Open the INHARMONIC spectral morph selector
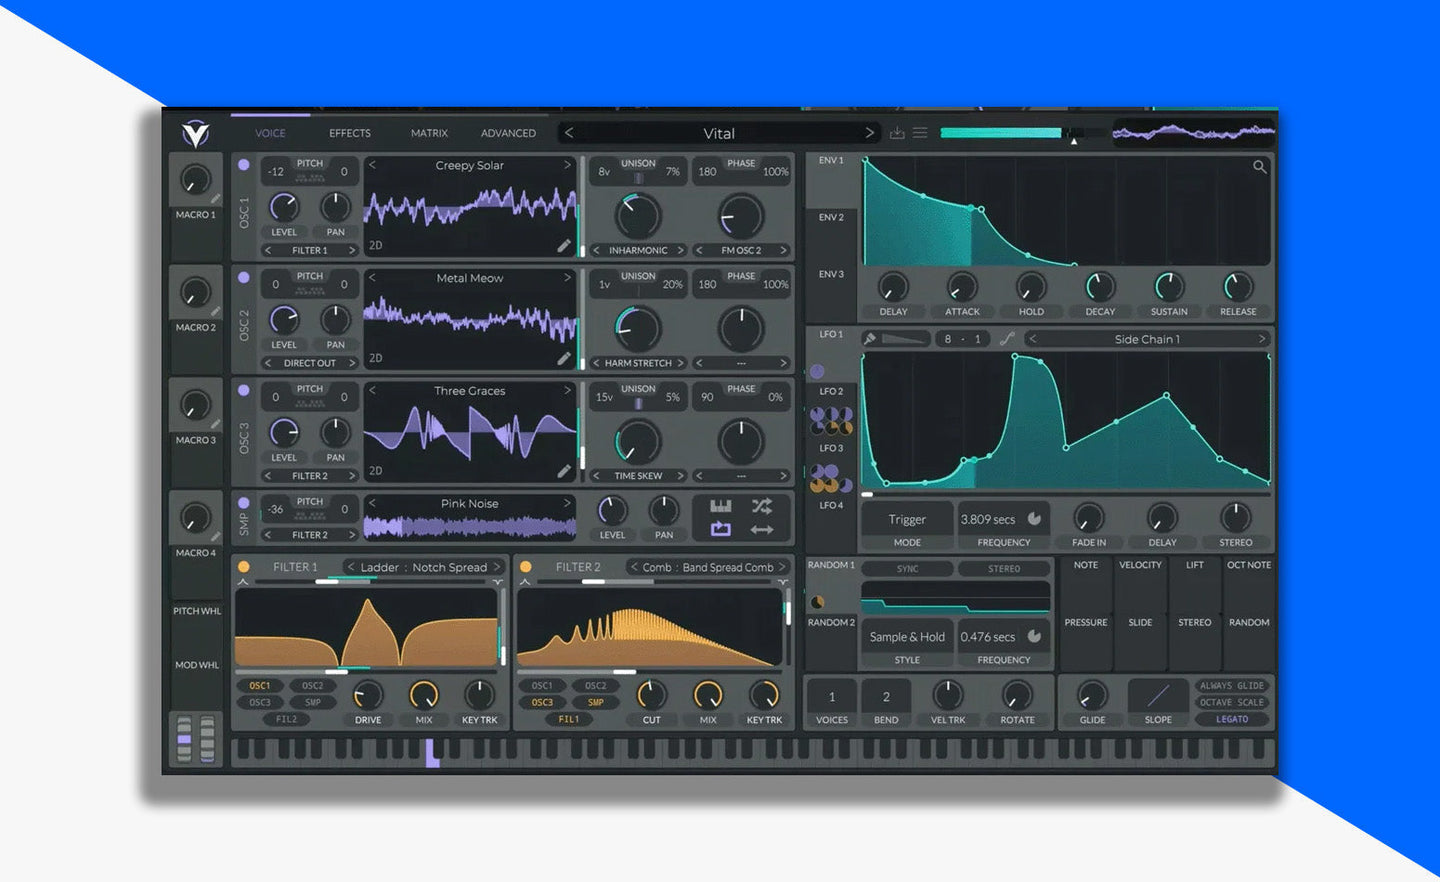The width and height of the screenshot is (1440, 882). 638,250
